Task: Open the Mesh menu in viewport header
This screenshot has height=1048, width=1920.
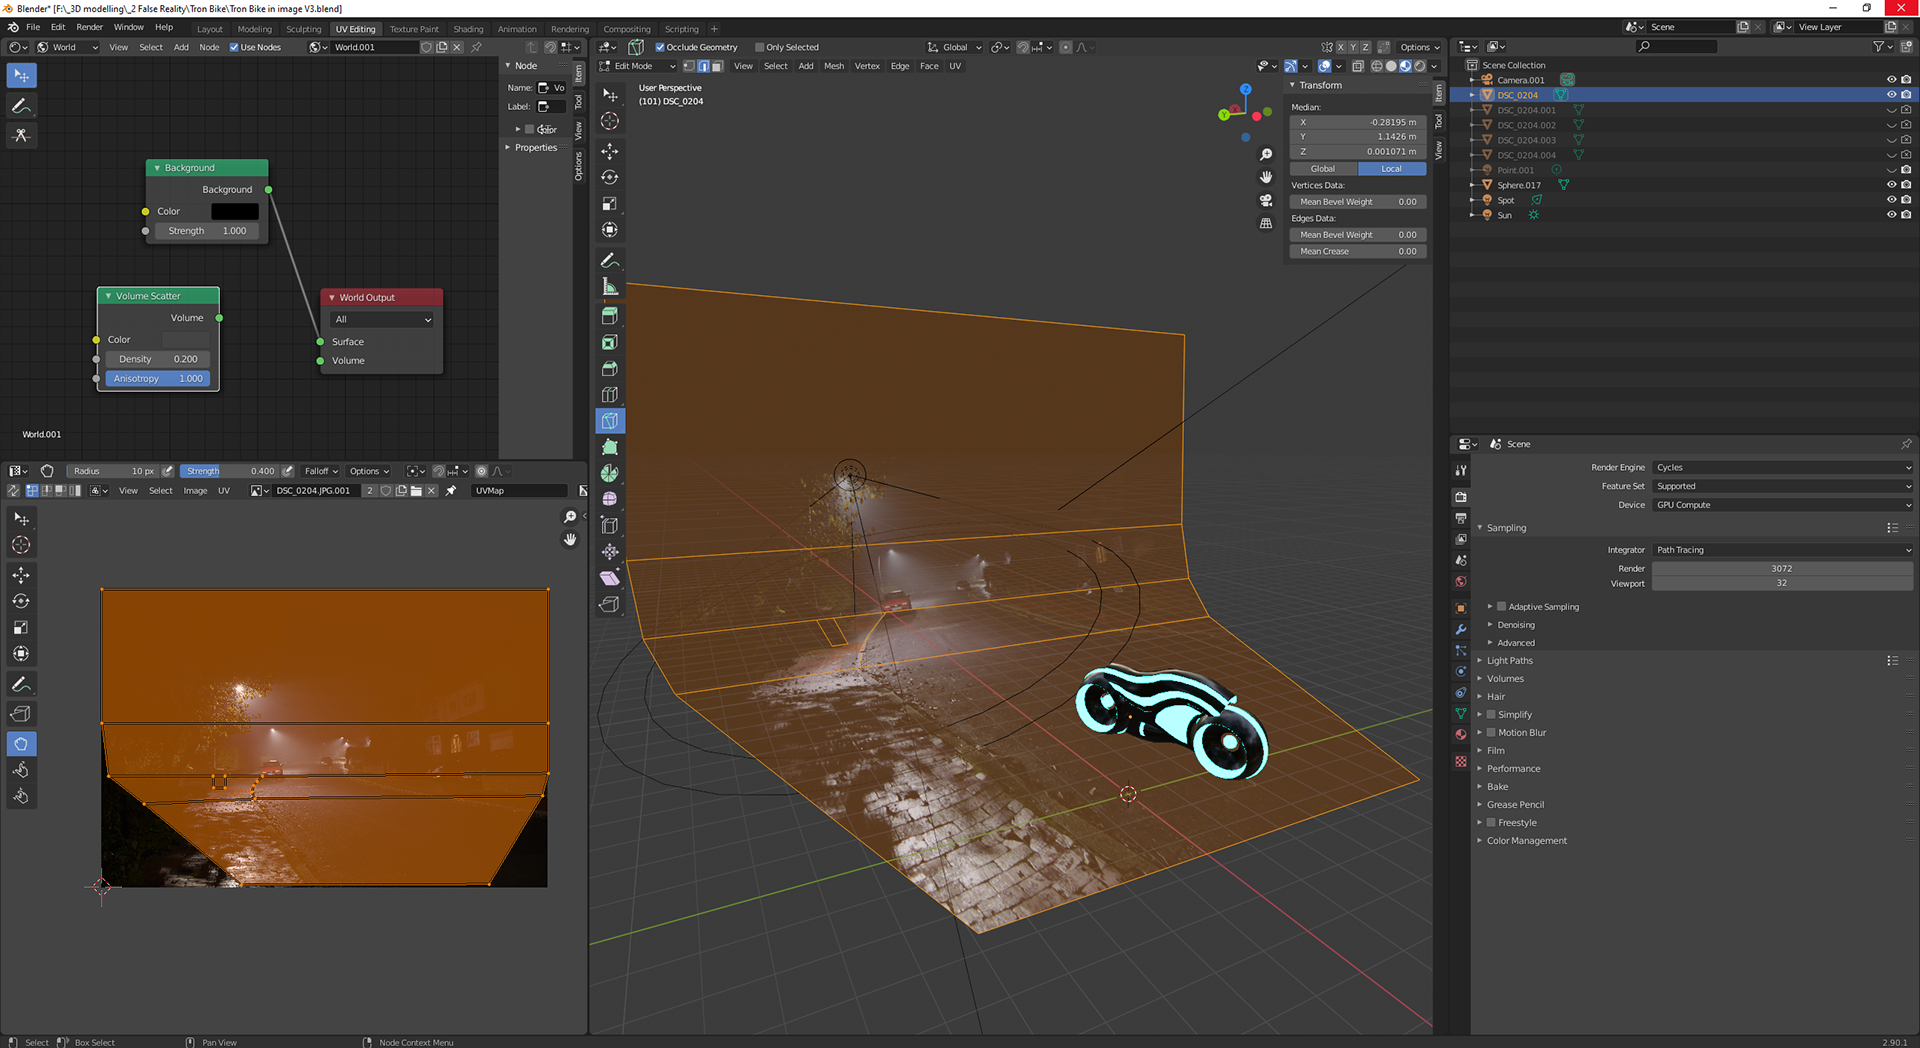Action: [x=833, y=66]
